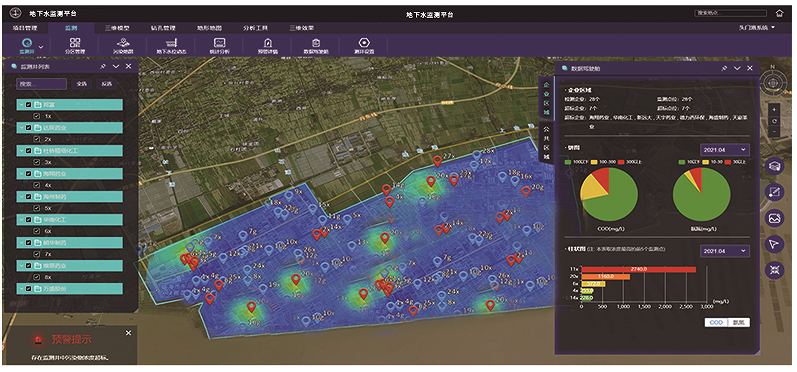
Task: Select the cursor arrow tool on the right sidebar
Action: 774,244
